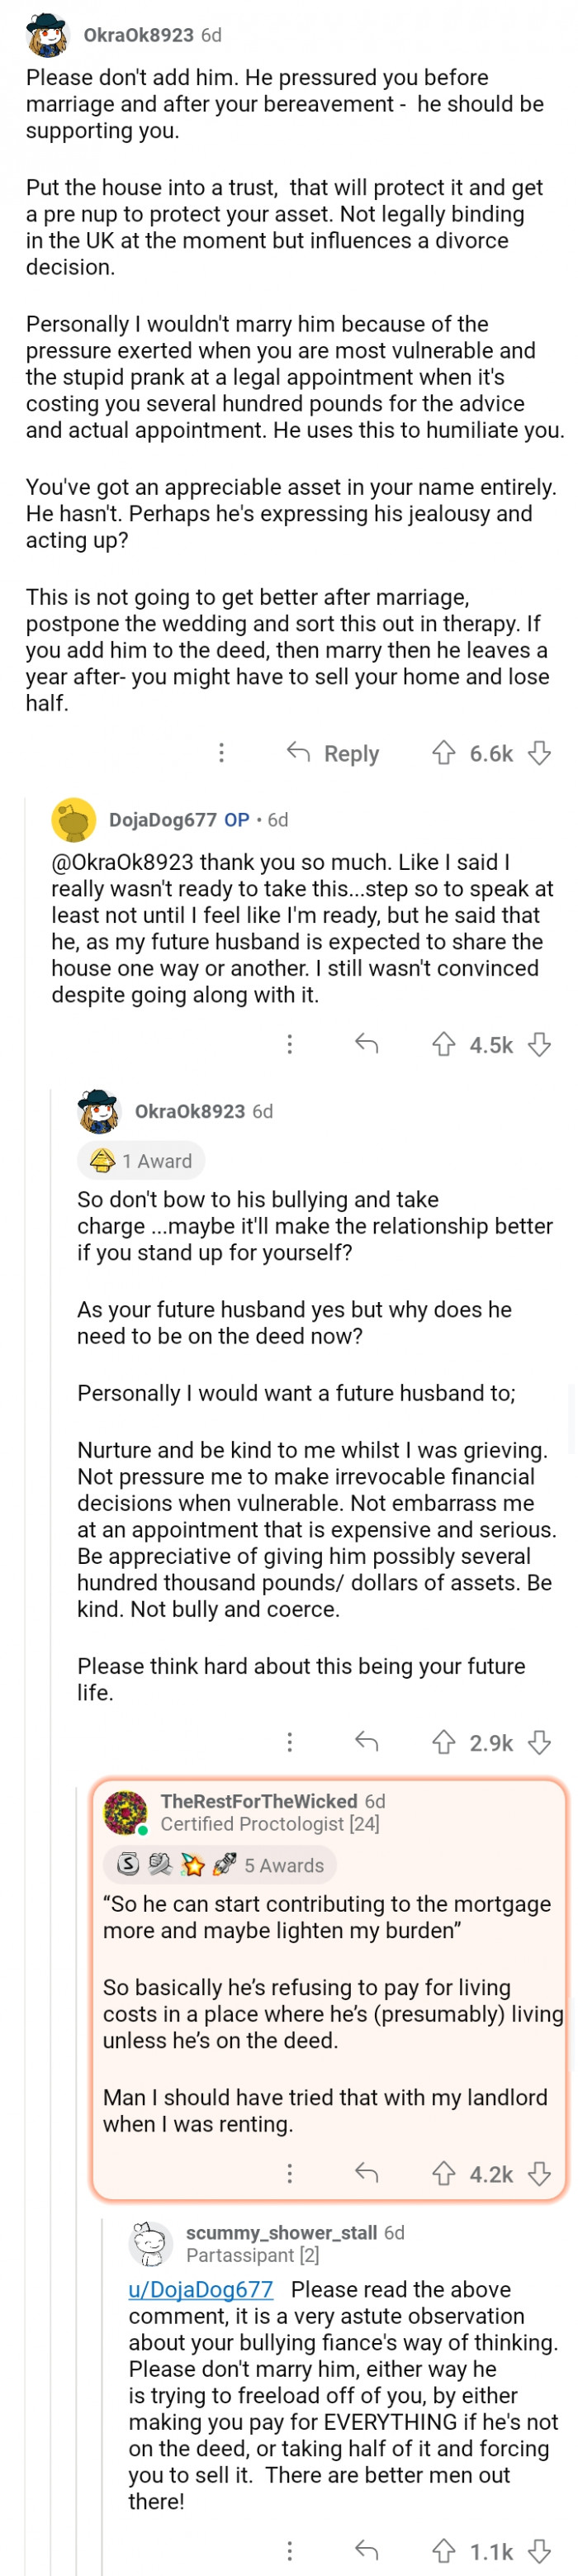The image size is (578, 2576).
Task: Open options menu on 2.9k comment
Action: pyautogui.click(x=290, y=1743)
